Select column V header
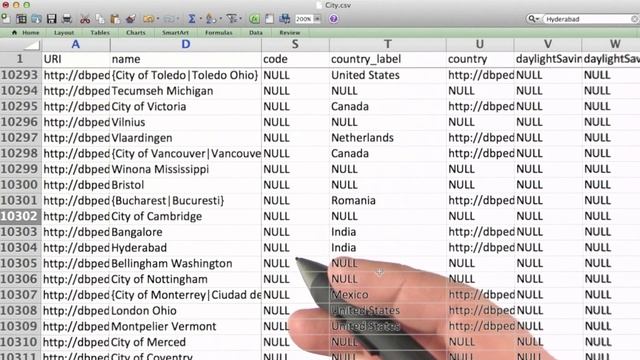This screenshot has width=640, height=360. [548, 44]
